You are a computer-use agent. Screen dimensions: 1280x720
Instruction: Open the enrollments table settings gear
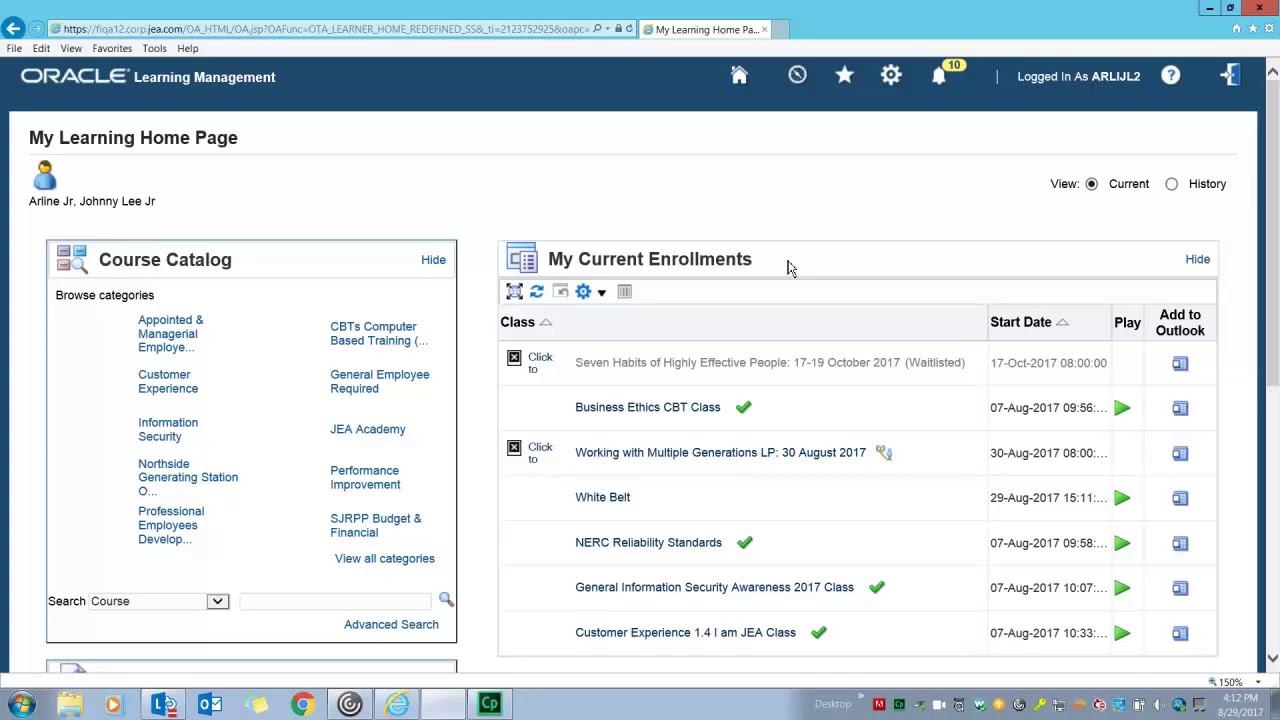pyautogui.click(x=583, y=291)
